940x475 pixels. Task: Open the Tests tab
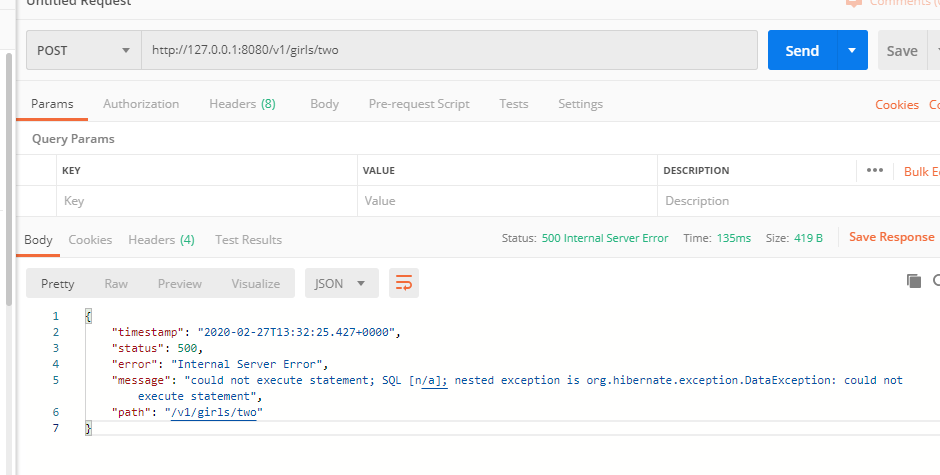point(514,104)
